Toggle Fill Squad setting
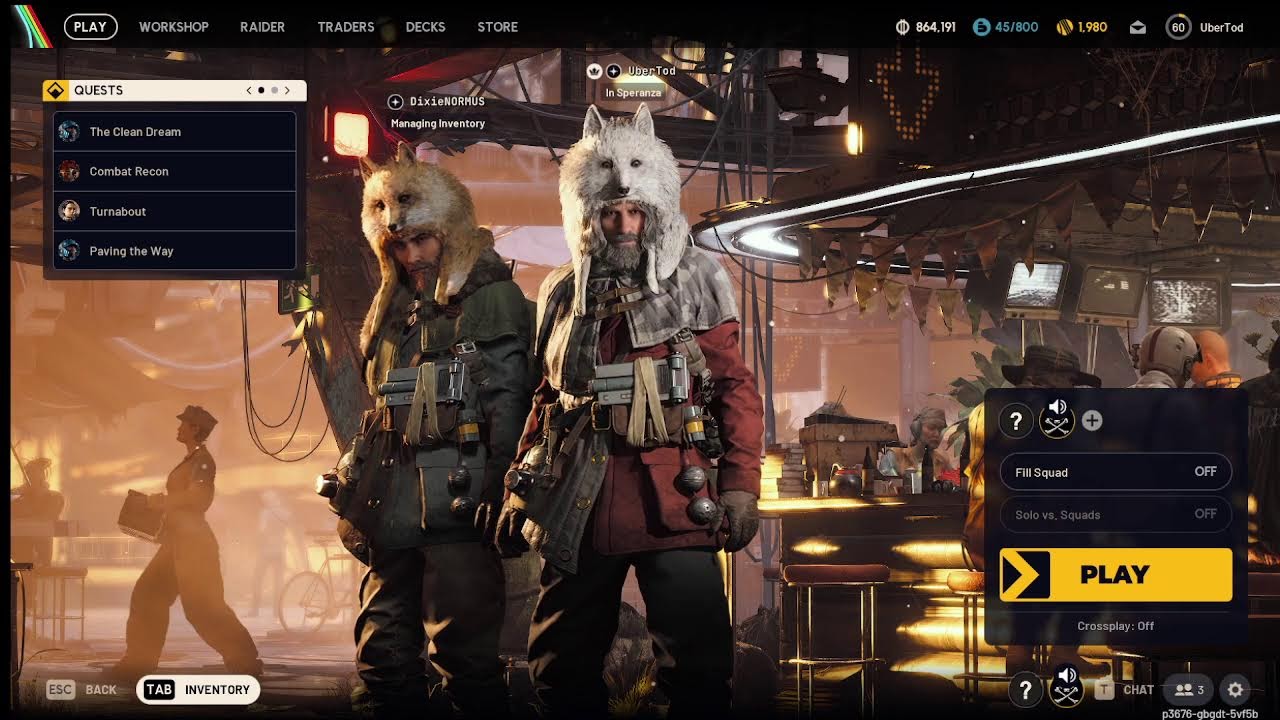This screenshot has width=1280, height=720. 1116,472
